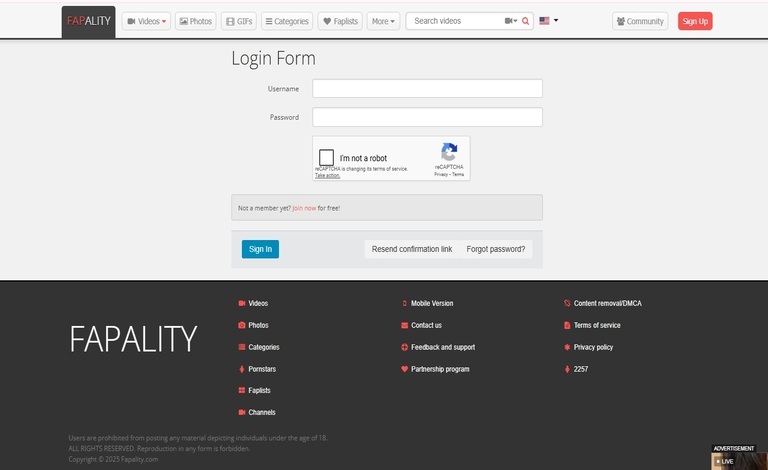Click the Fapality logo in header

(x=88, y=21)
